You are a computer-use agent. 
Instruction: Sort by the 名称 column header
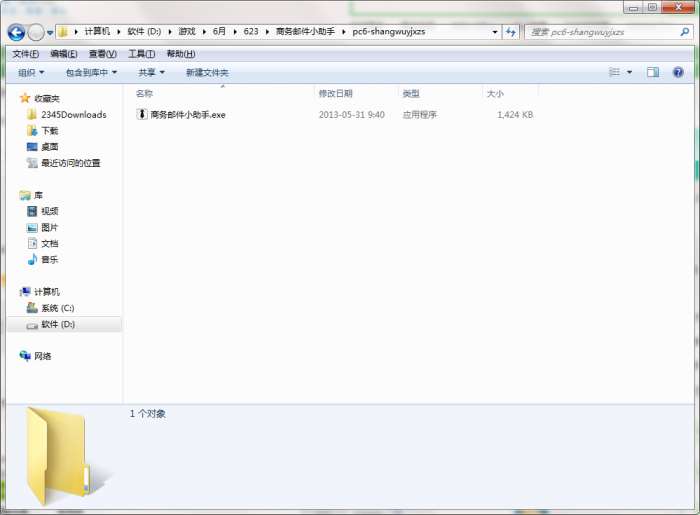[144, 93]
